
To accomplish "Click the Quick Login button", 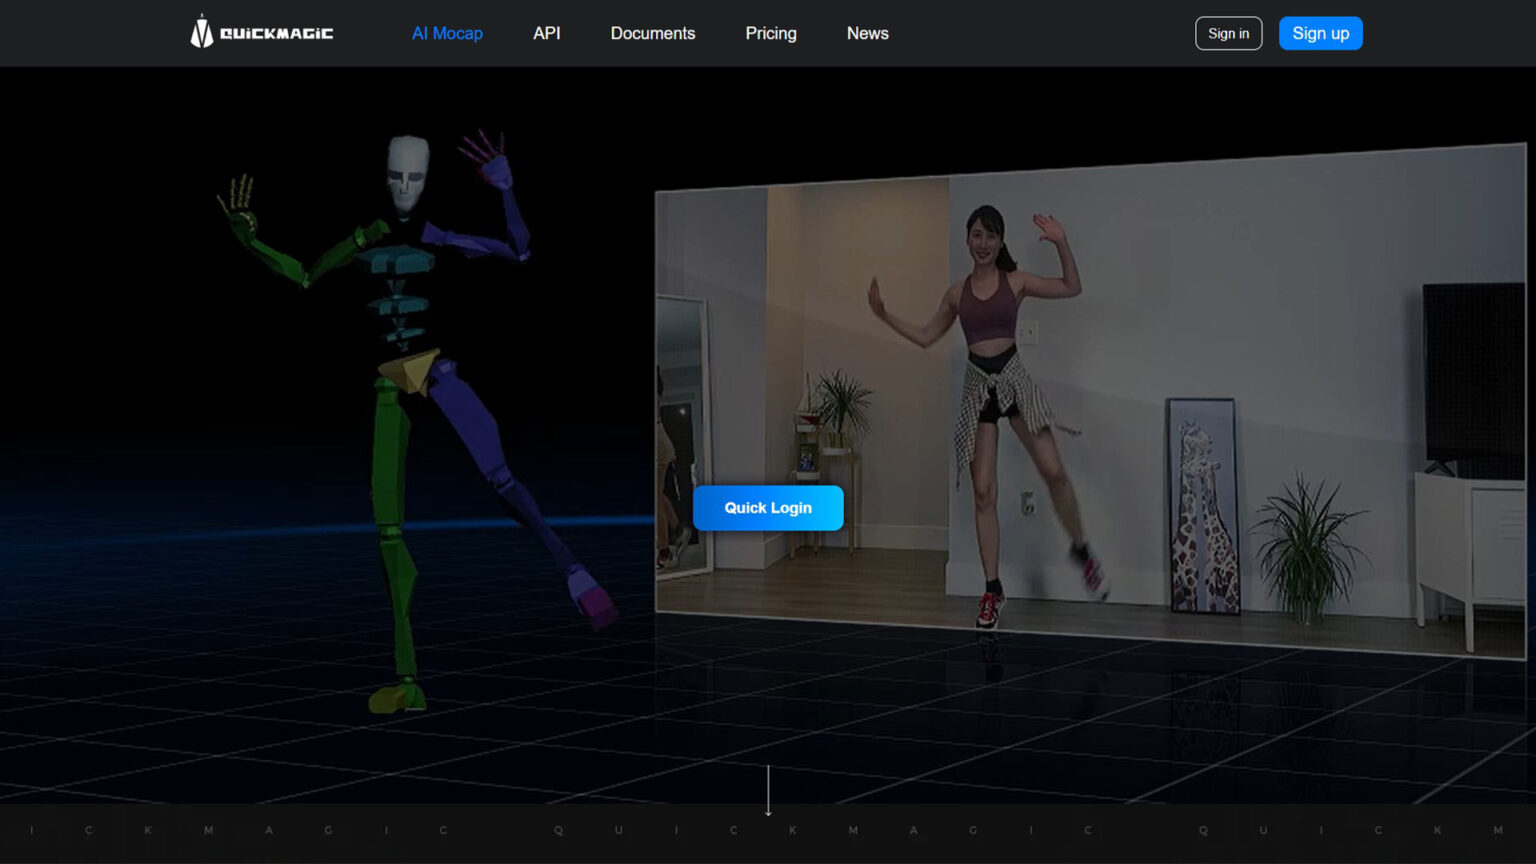I will coord(768,508).
